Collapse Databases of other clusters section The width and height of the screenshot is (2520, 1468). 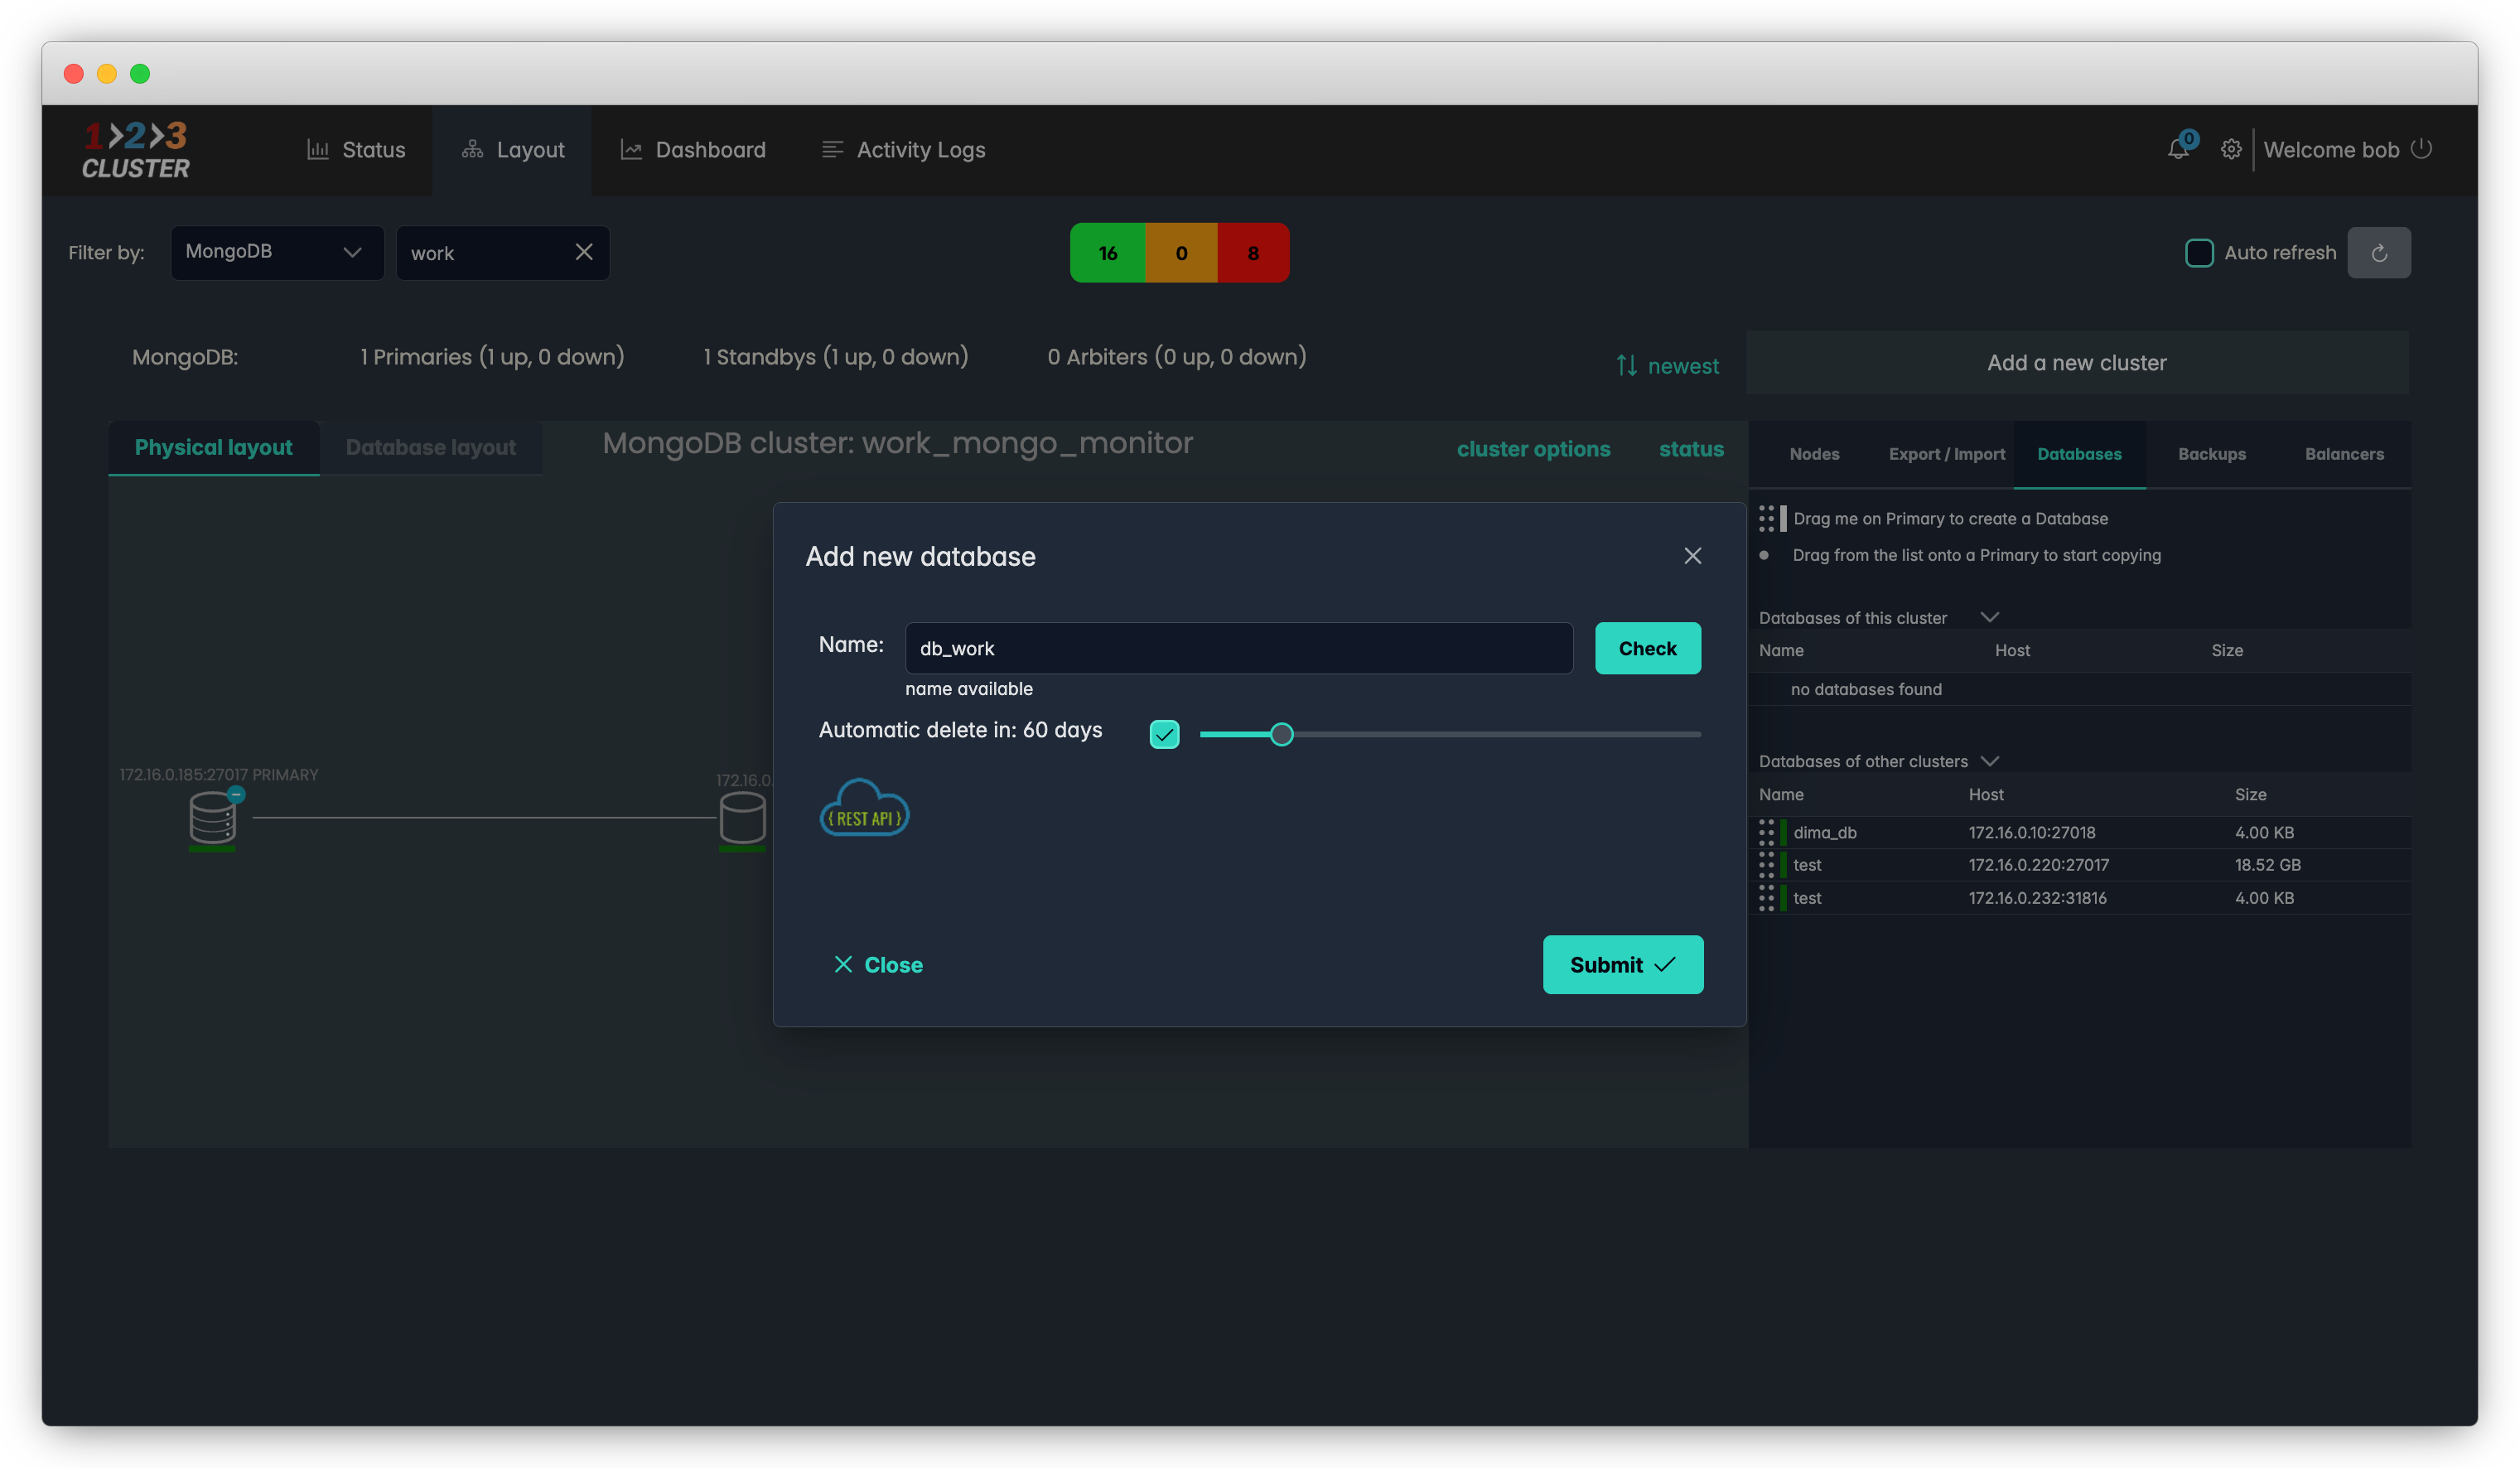tap(1990, 761)
